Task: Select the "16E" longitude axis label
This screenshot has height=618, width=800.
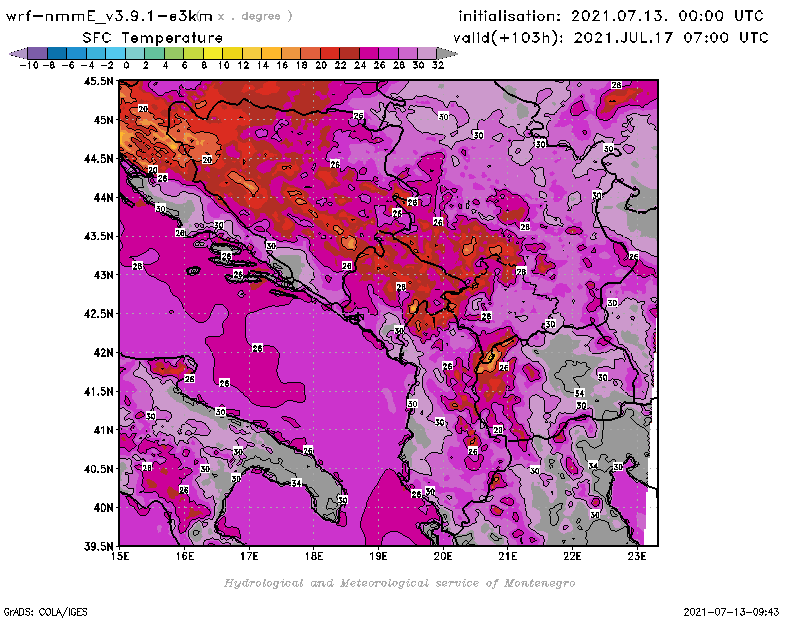Action: tap(185, 556)
